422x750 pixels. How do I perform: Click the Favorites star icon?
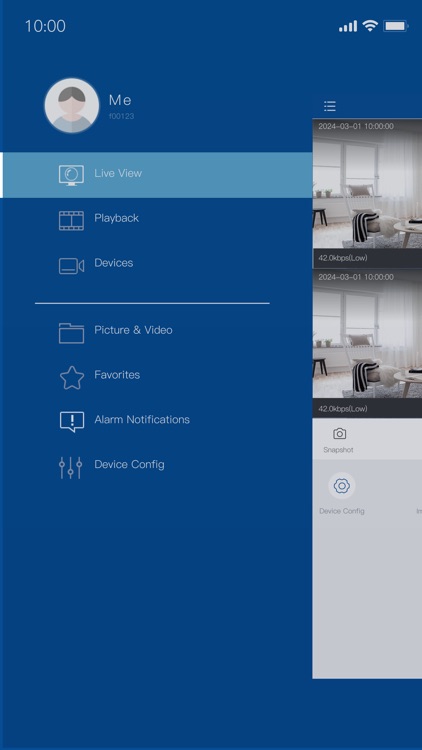[x=72, y=378]
